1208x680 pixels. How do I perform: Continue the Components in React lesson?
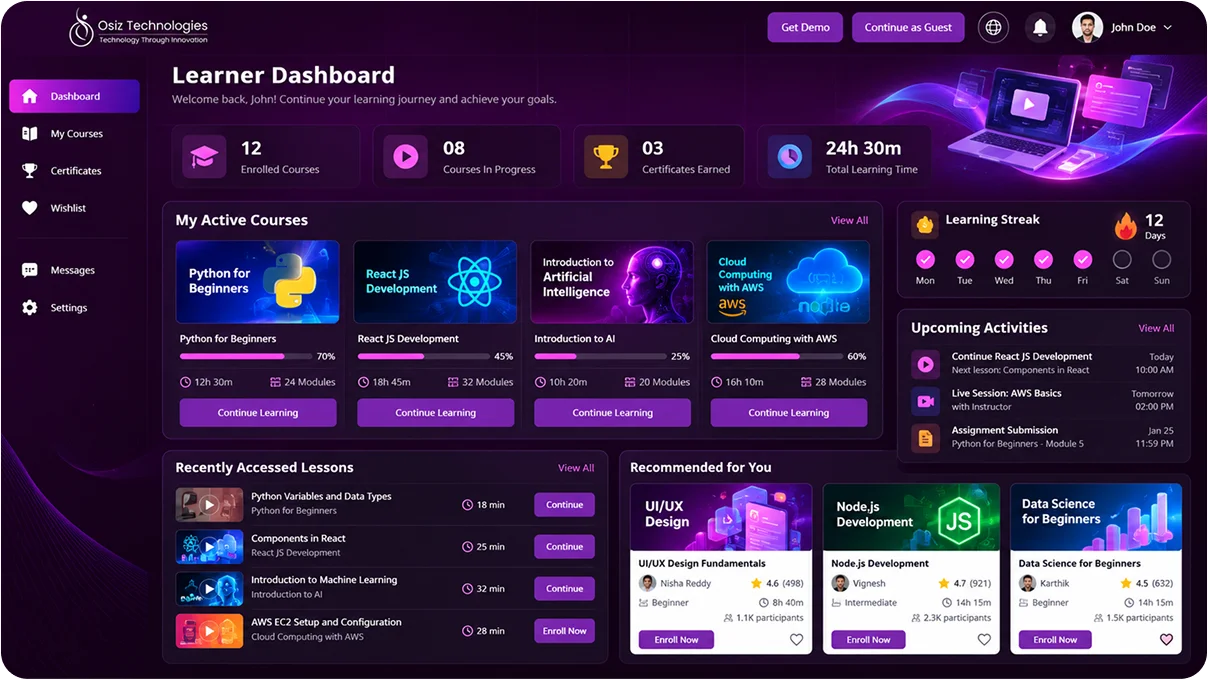click(564, 547)
